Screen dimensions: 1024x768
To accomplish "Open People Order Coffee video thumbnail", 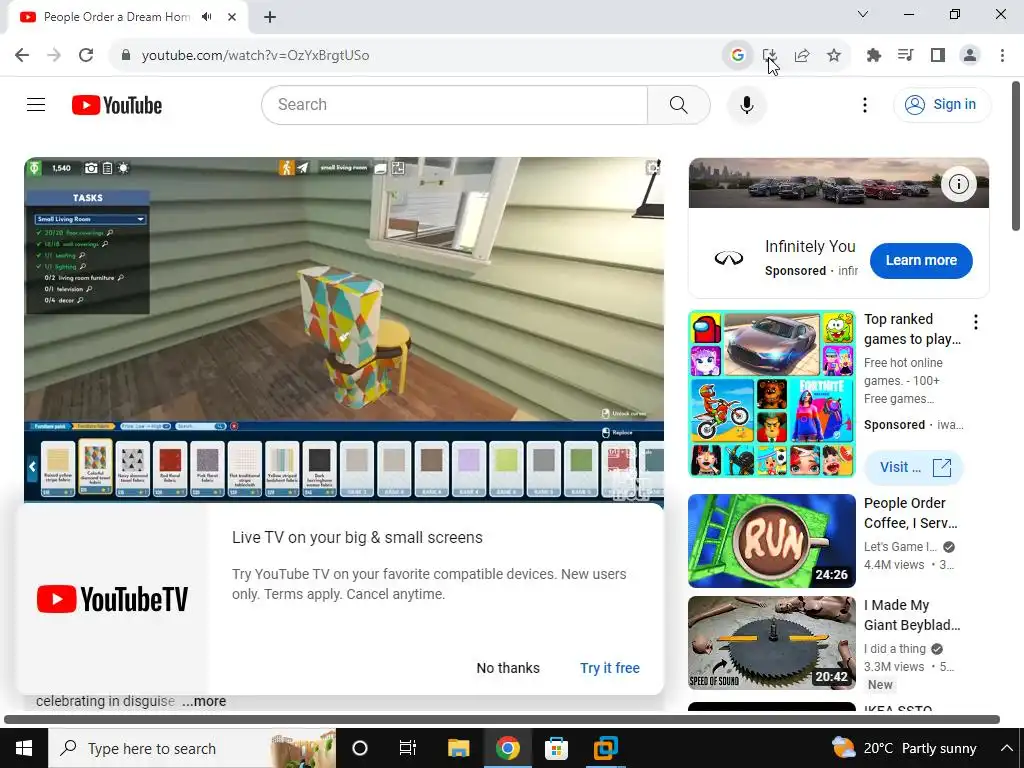I will [x=771, y=541].
